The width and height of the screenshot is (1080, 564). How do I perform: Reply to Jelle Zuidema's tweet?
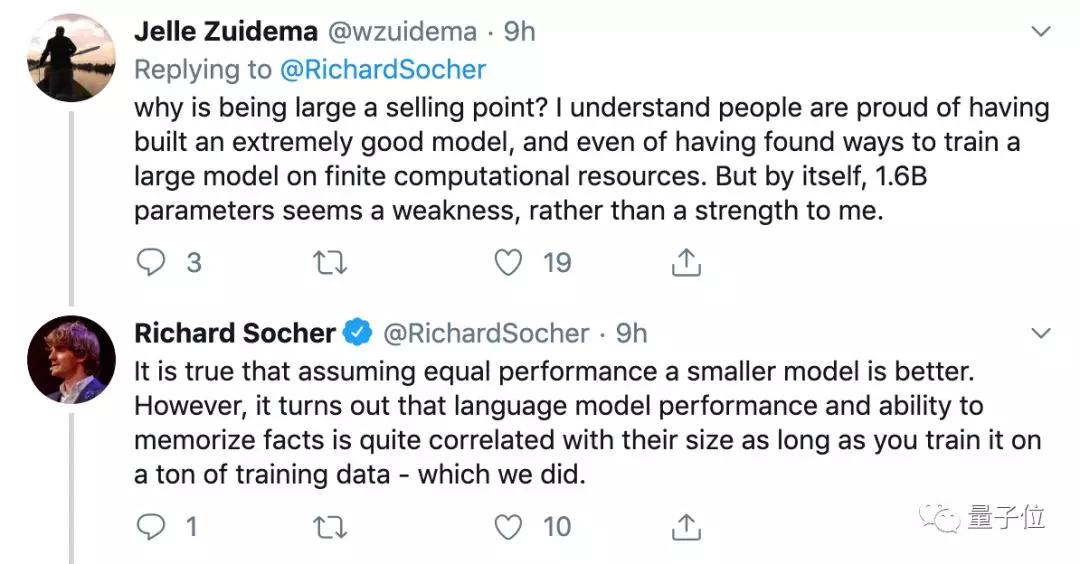pos(150,262)
